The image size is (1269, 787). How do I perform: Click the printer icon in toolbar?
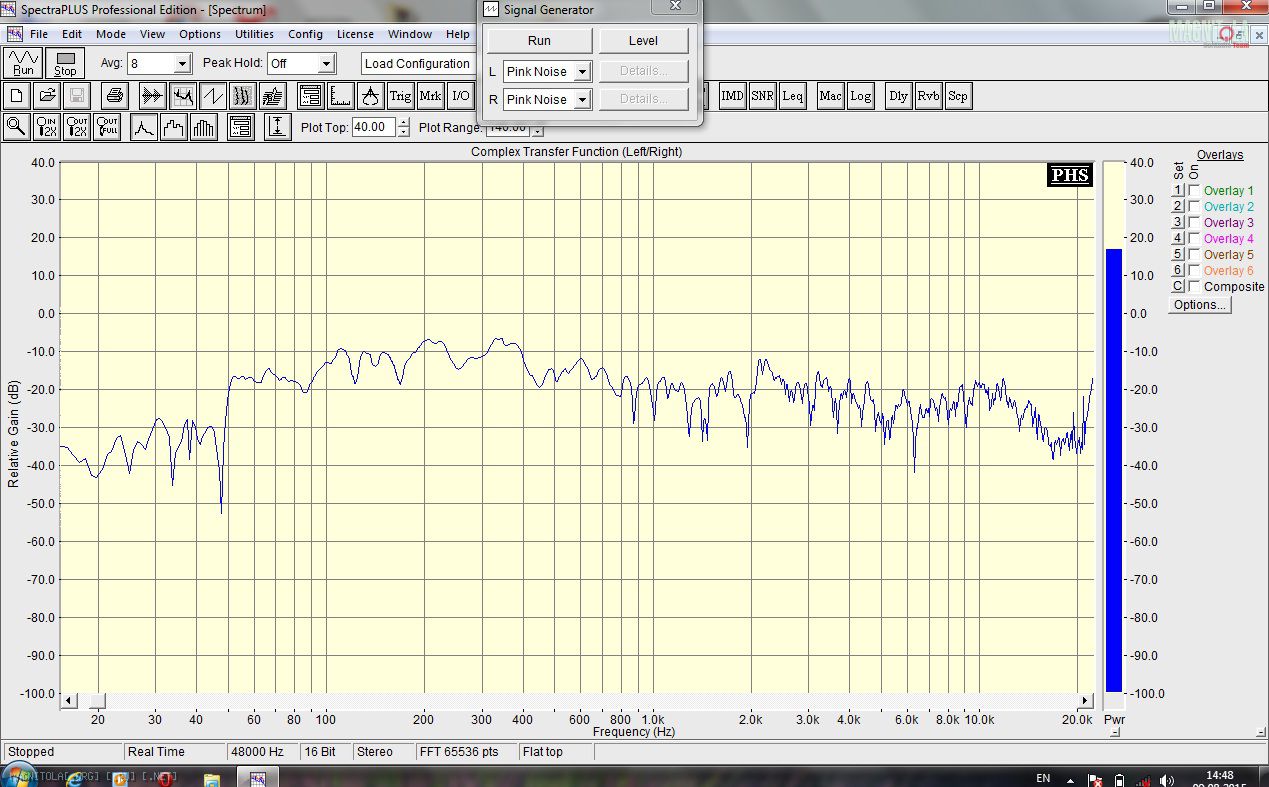[115, 96]
